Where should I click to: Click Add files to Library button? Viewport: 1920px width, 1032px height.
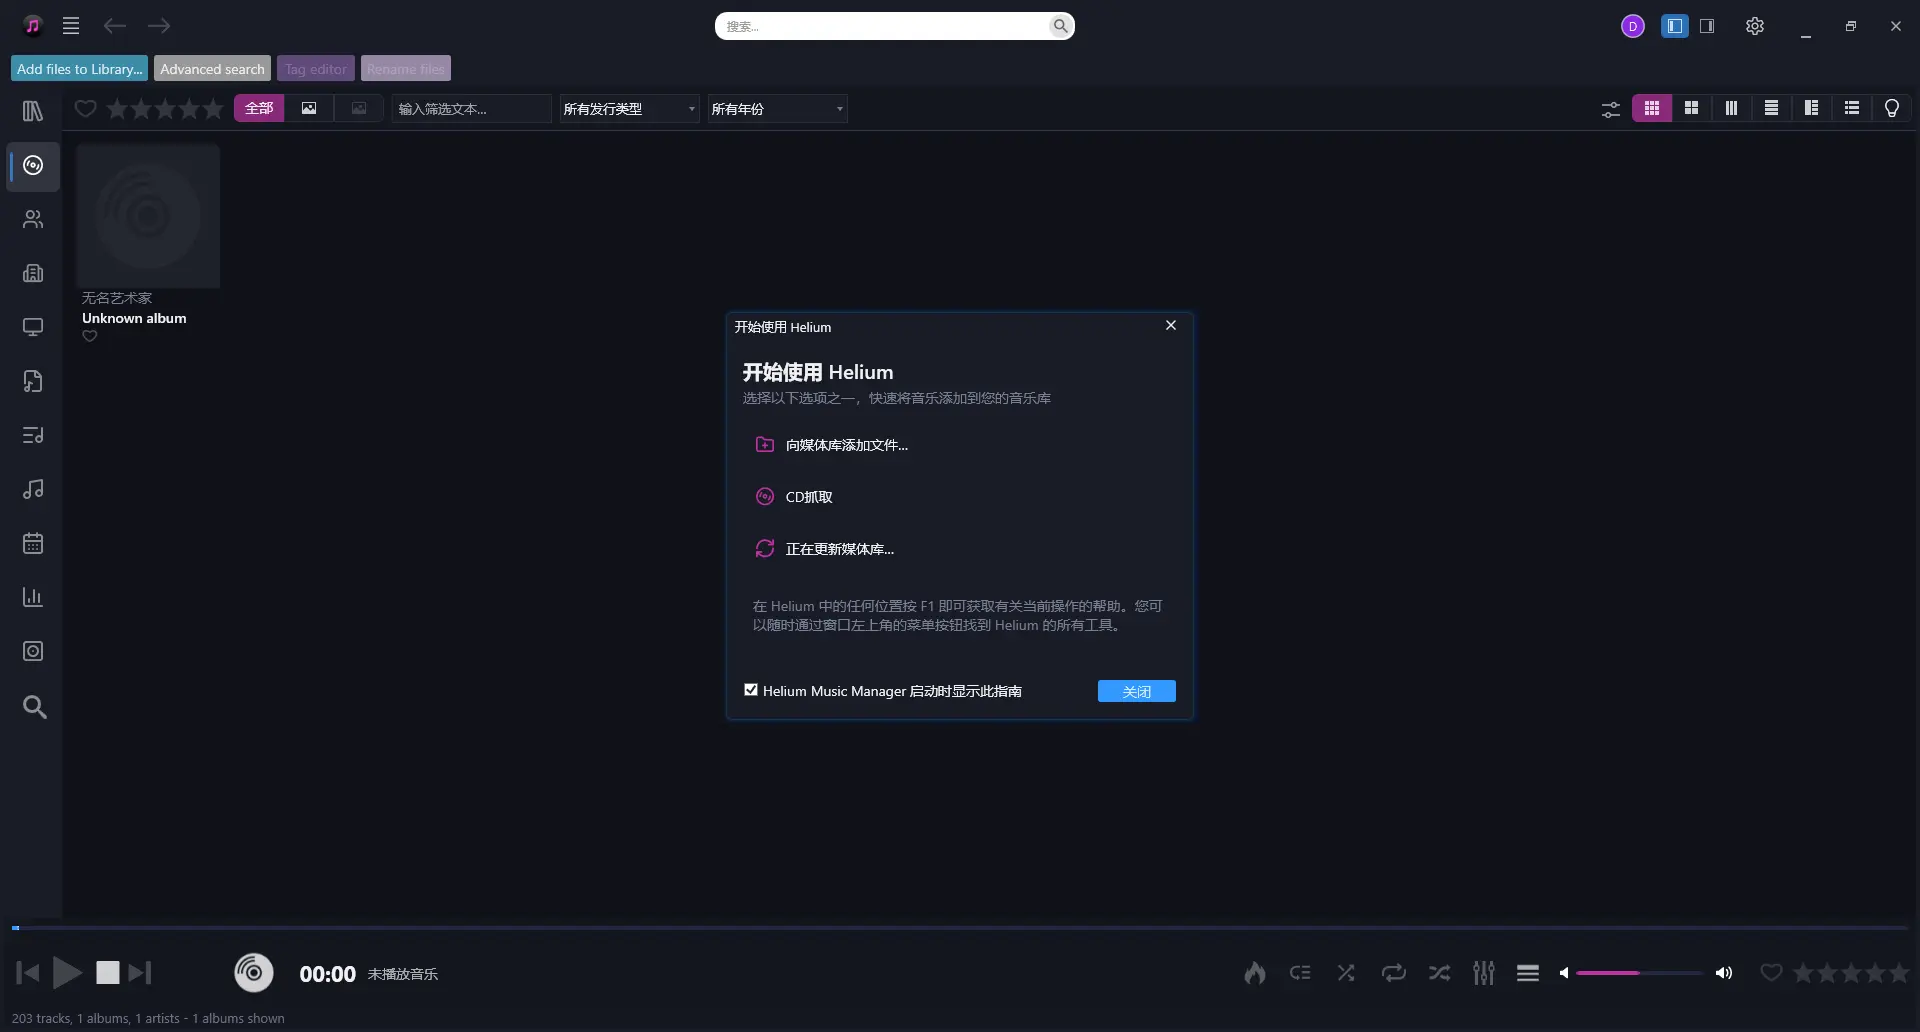[x=79, y=69]
